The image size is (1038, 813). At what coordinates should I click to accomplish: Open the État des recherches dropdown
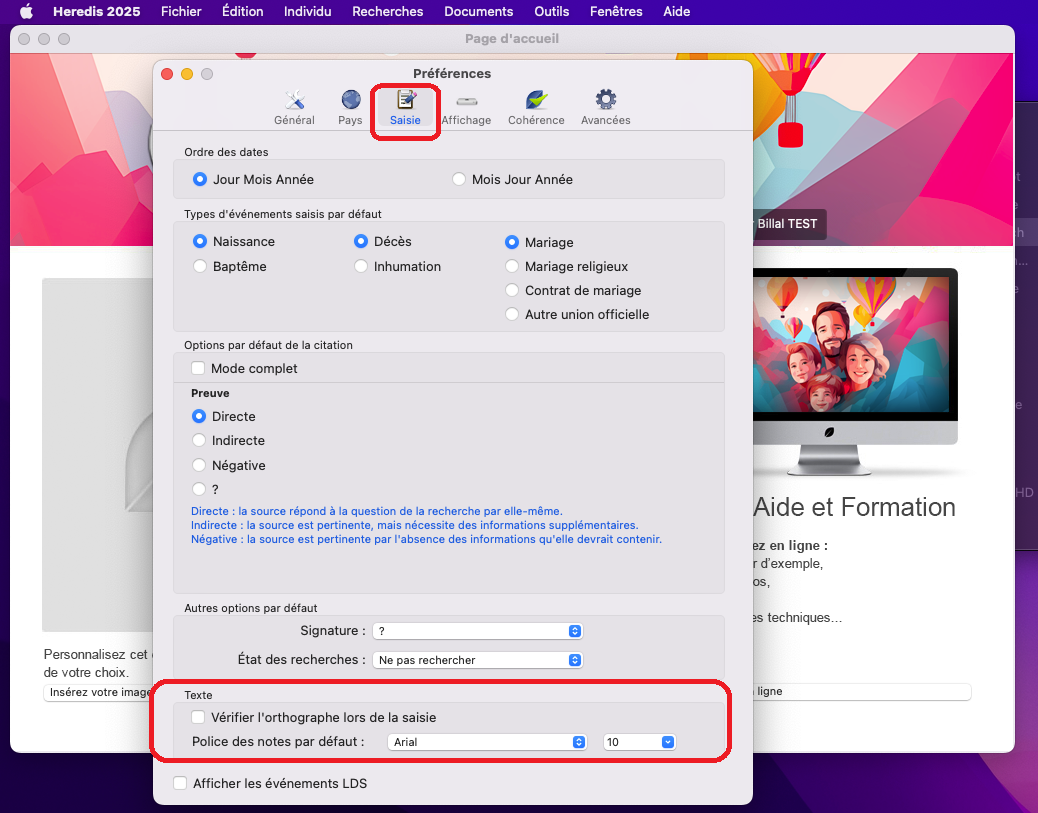pos(477,660)
